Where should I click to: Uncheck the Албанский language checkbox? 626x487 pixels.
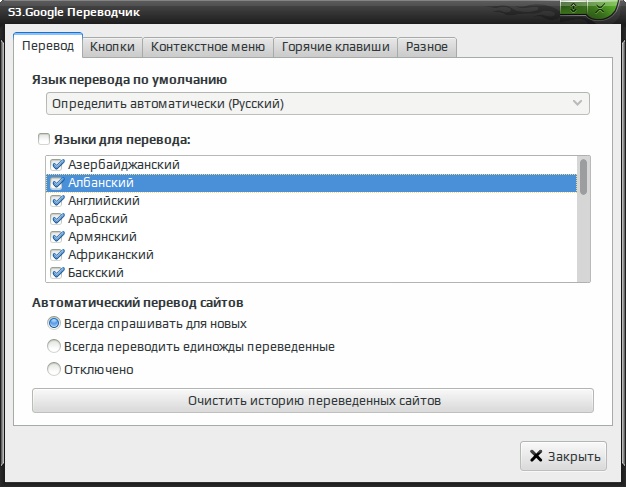point(57,183)
